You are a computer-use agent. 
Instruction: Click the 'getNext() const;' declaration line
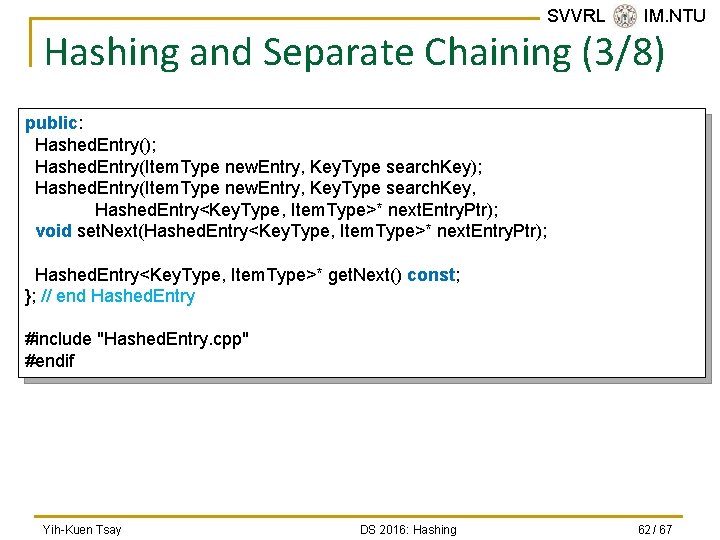click(x=248, y=275)
